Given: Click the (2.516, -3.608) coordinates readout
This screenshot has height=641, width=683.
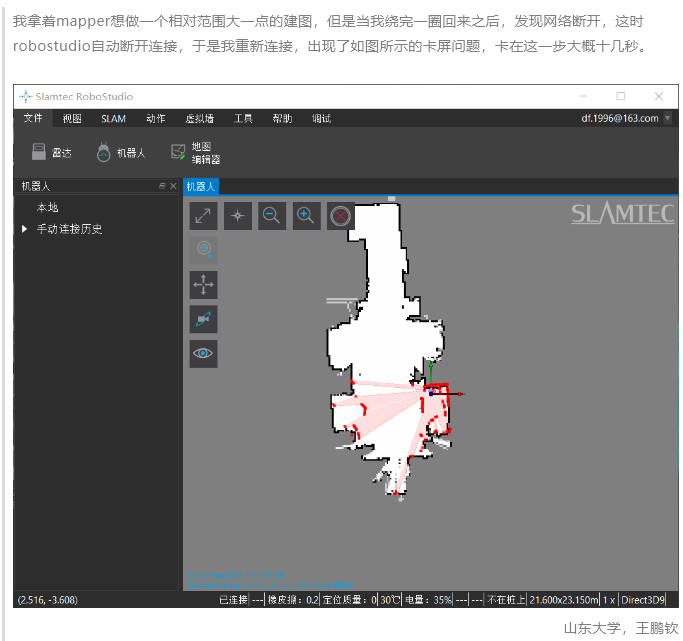Looking at the screenshot, I should (47, 600).
